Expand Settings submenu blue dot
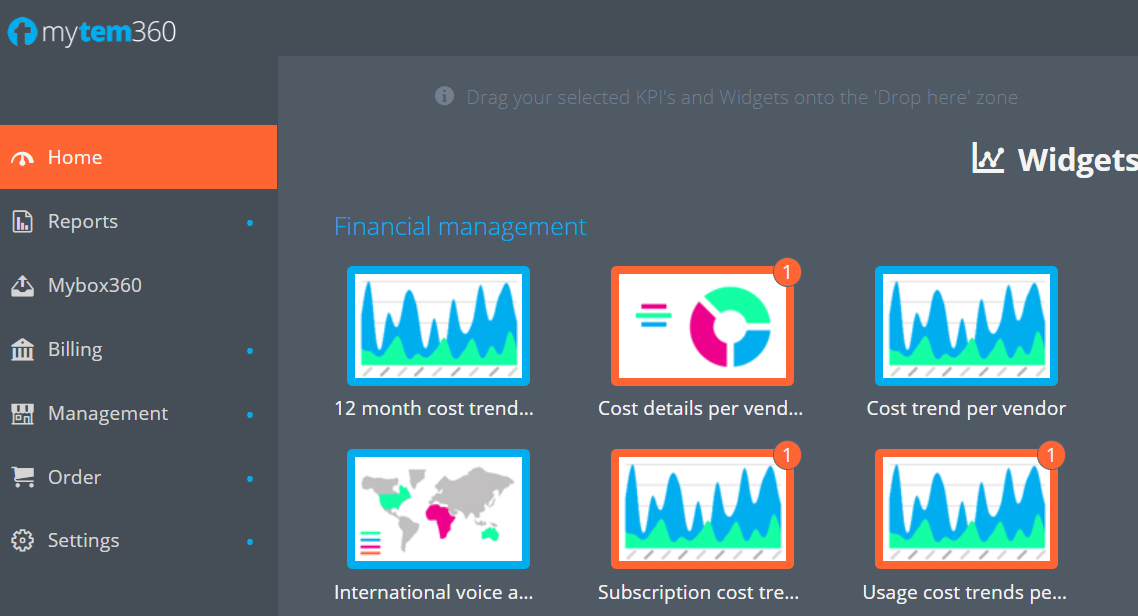This screenshot has height=616, width=1138. (250, 542)
